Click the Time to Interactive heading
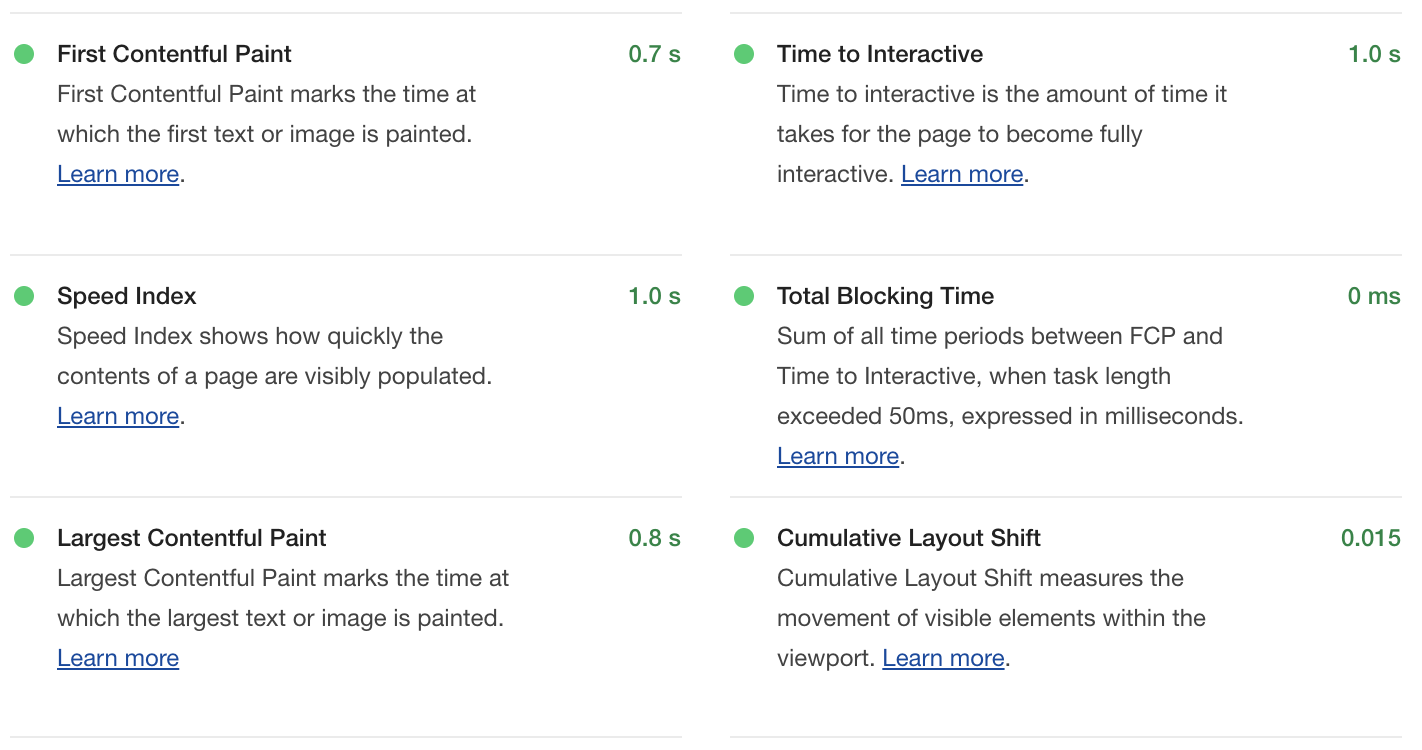This screenshot has width=1422, height=750. (x=879, y=54)
